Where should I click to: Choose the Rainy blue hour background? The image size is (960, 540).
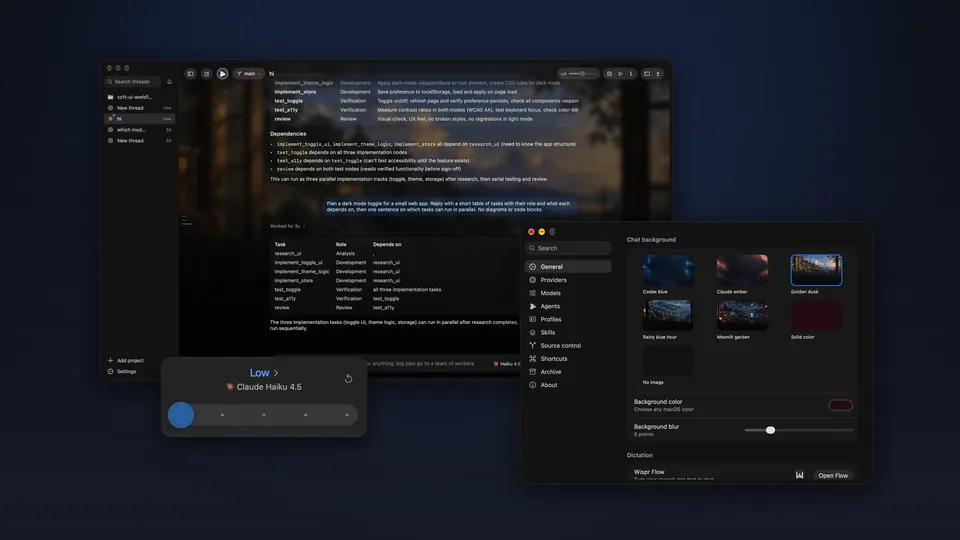click(x=668, y=315)
